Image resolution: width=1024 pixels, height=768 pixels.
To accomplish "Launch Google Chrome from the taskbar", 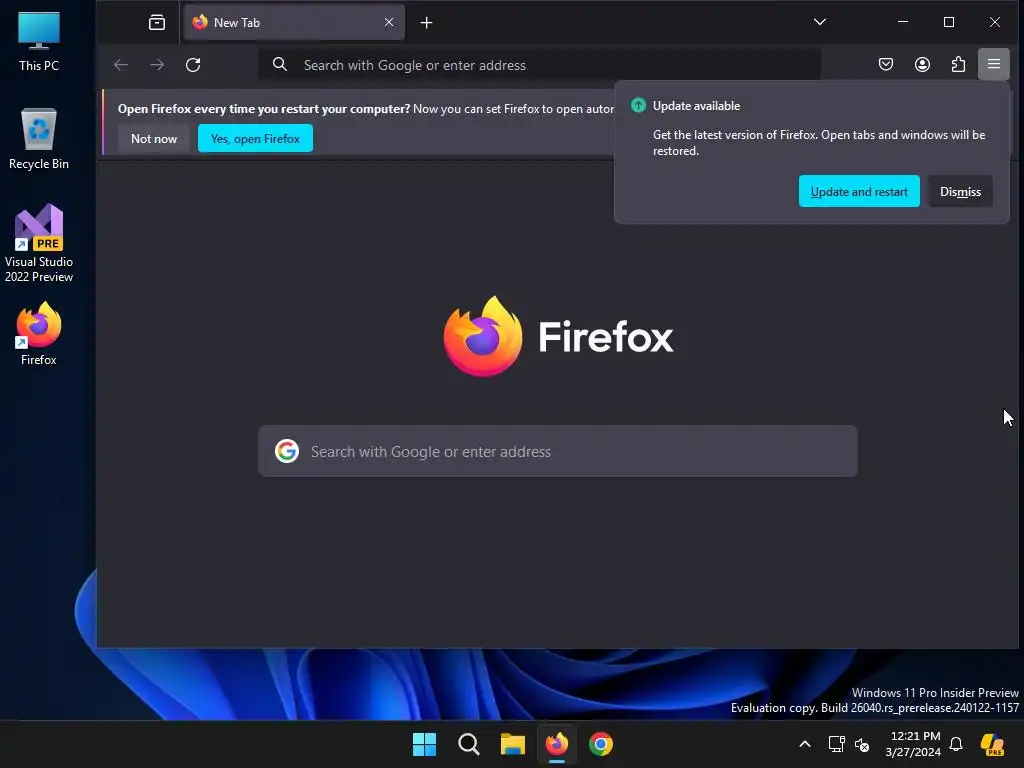I will pos(601,744).
